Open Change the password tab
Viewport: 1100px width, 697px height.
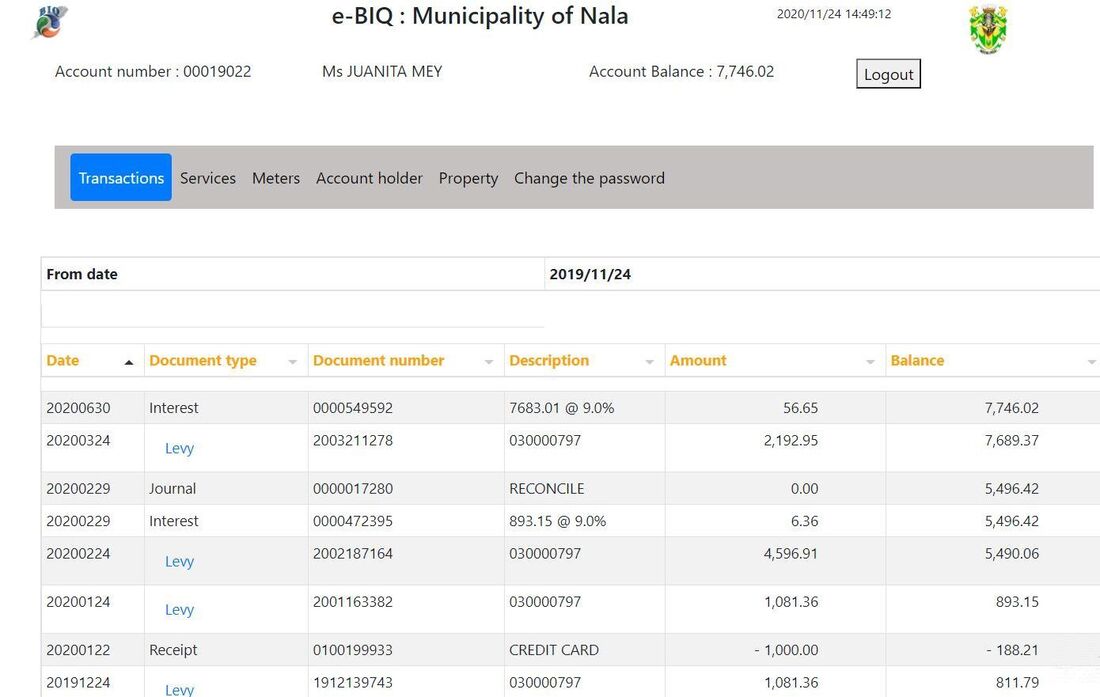(x=589, y=178)
